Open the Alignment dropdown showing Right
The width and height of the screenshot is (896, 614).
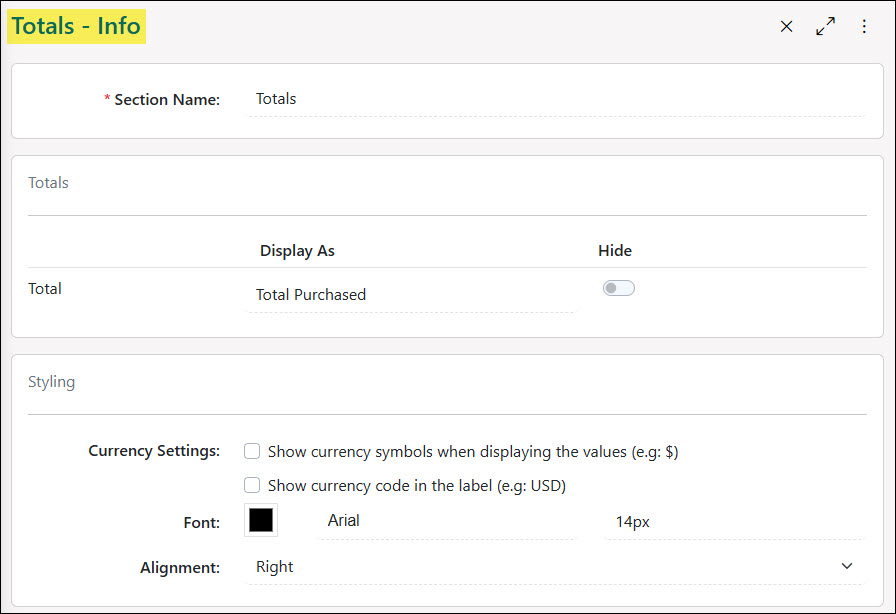coord(556,567)
